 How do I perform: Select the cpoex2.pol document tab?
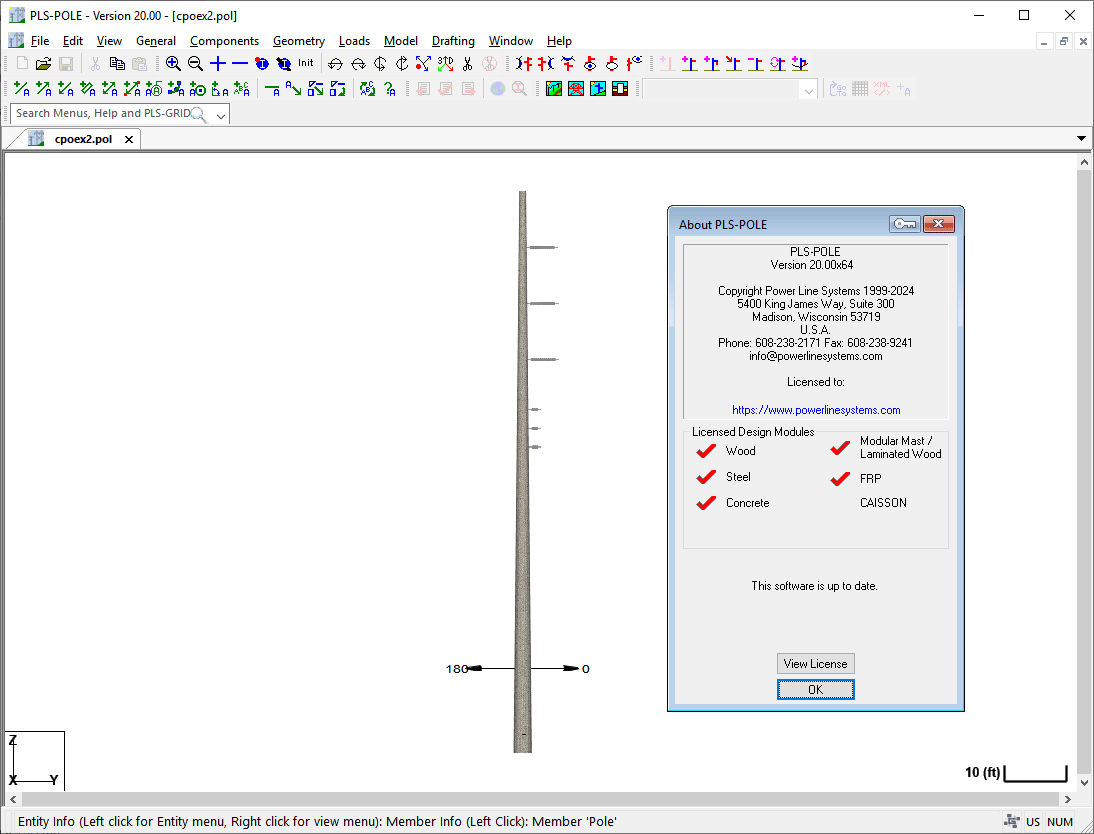(x=83, y=139)
